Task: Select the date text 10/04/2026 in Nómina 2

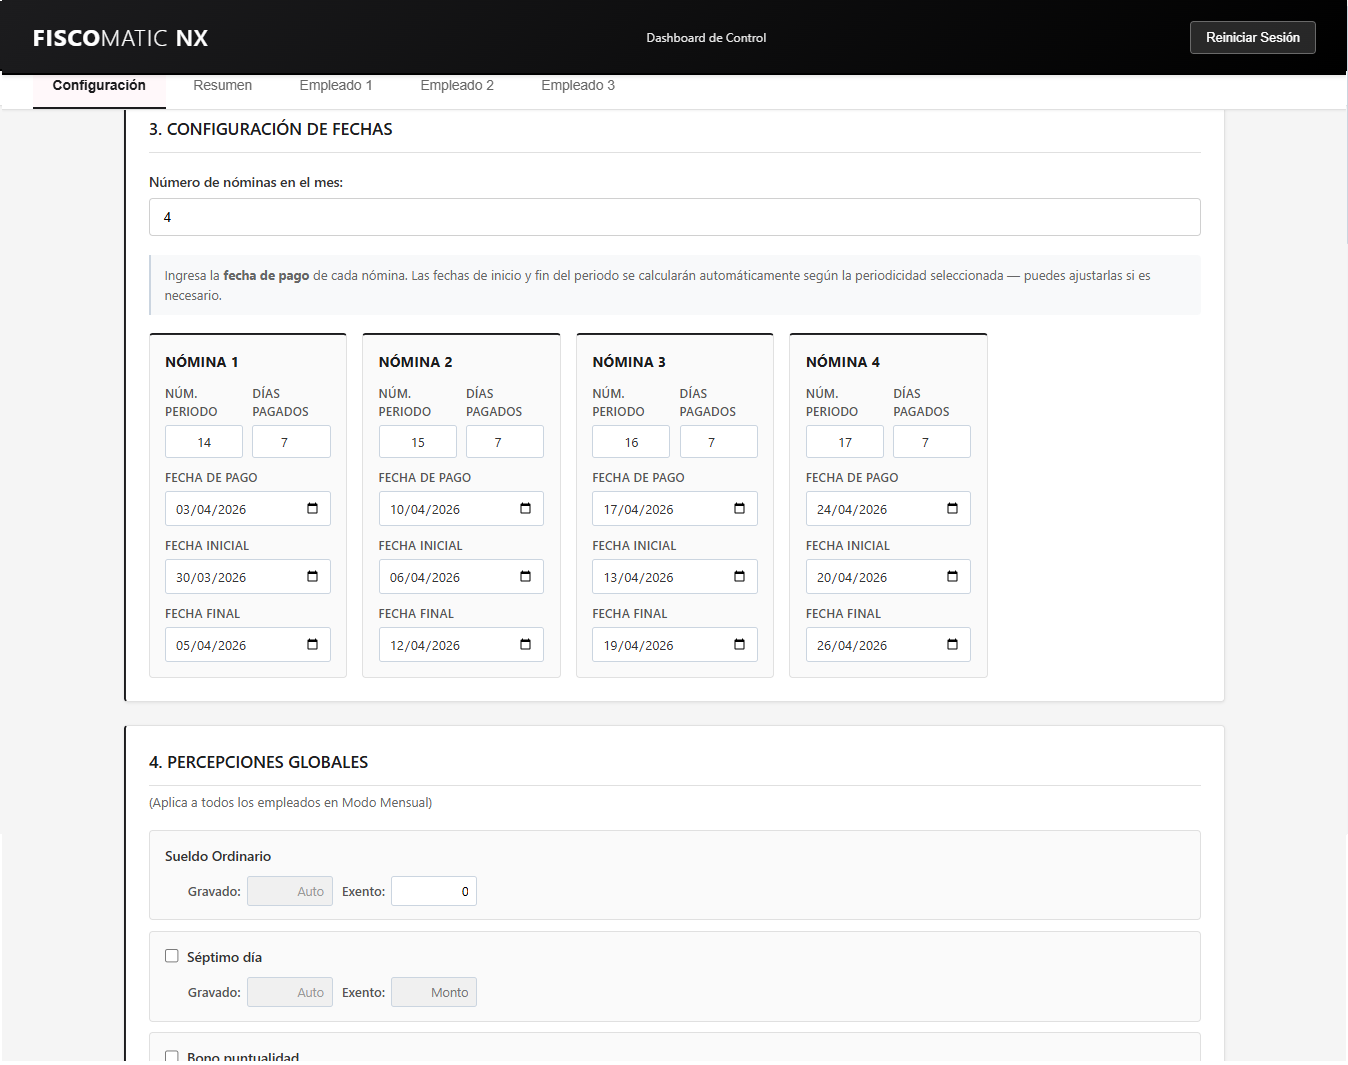Action: click(425, 509)
